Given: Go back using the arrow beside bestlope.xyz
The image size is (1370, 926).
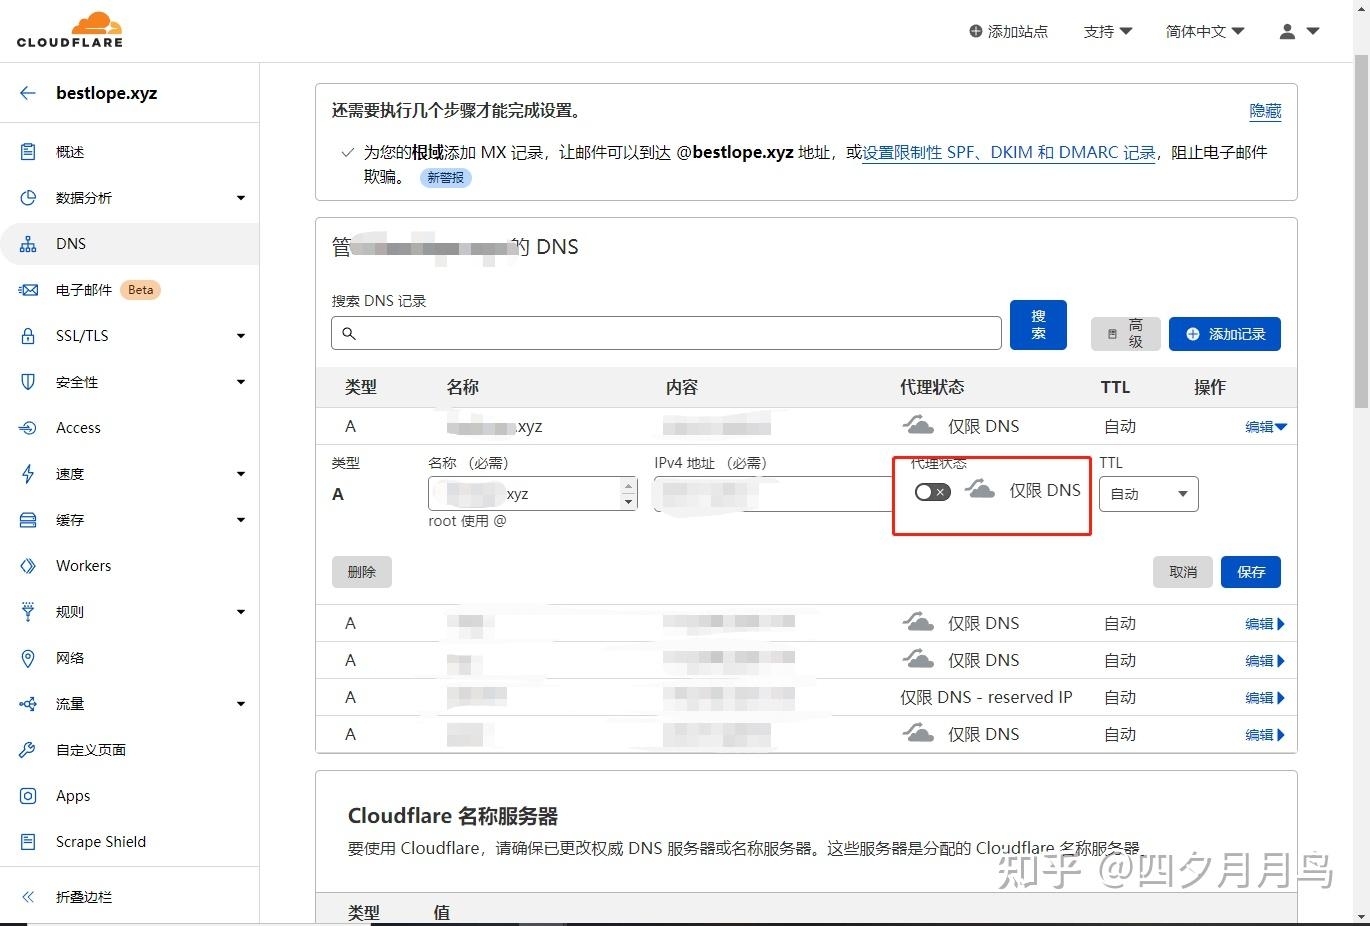Looking at the screenshot, I should pos(28,93).
